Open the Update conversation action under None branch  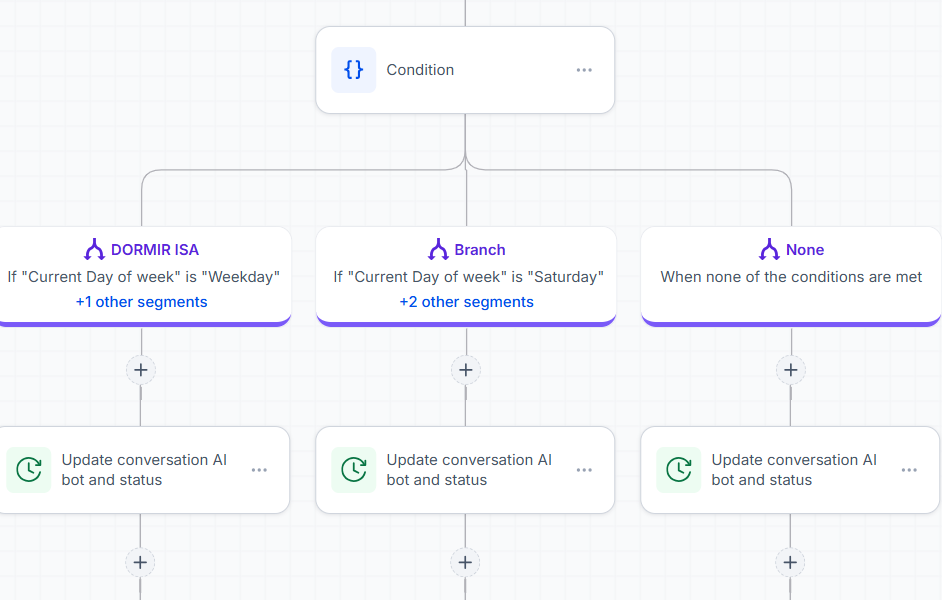(790, 470)
